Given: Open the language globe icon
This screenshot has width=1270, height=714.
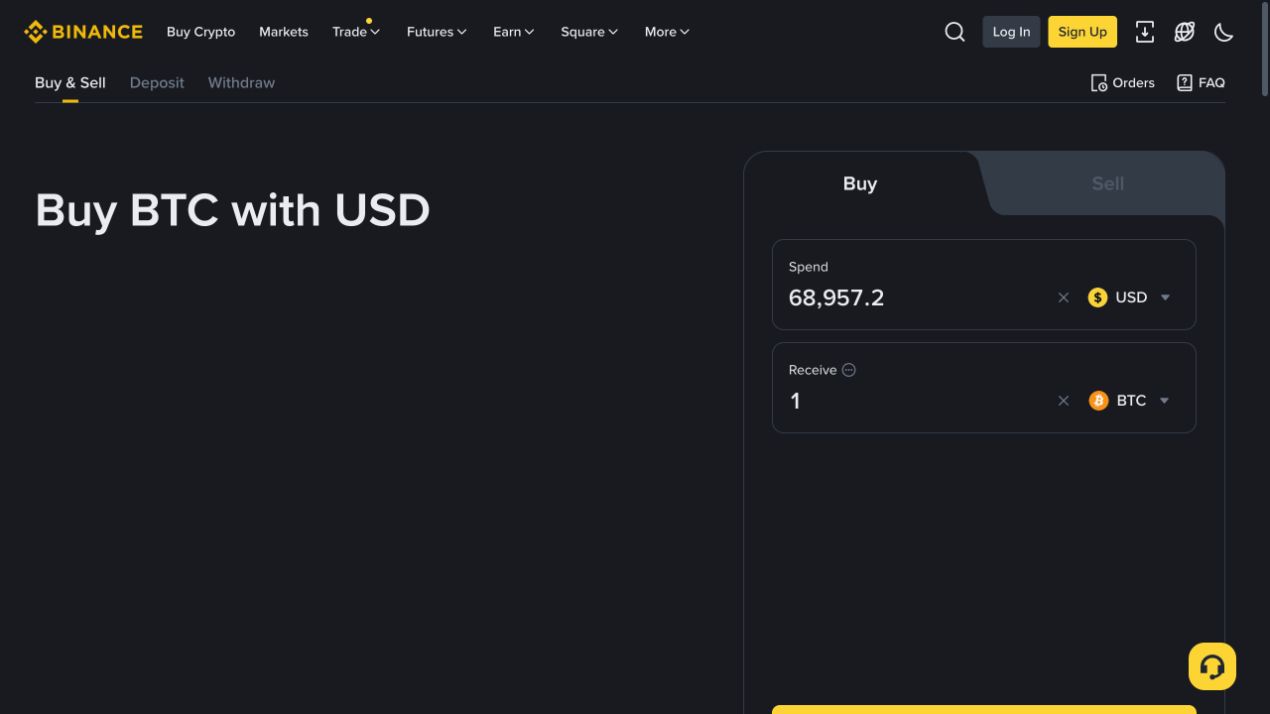Looking at the screenshot, I should point(1184,32).
